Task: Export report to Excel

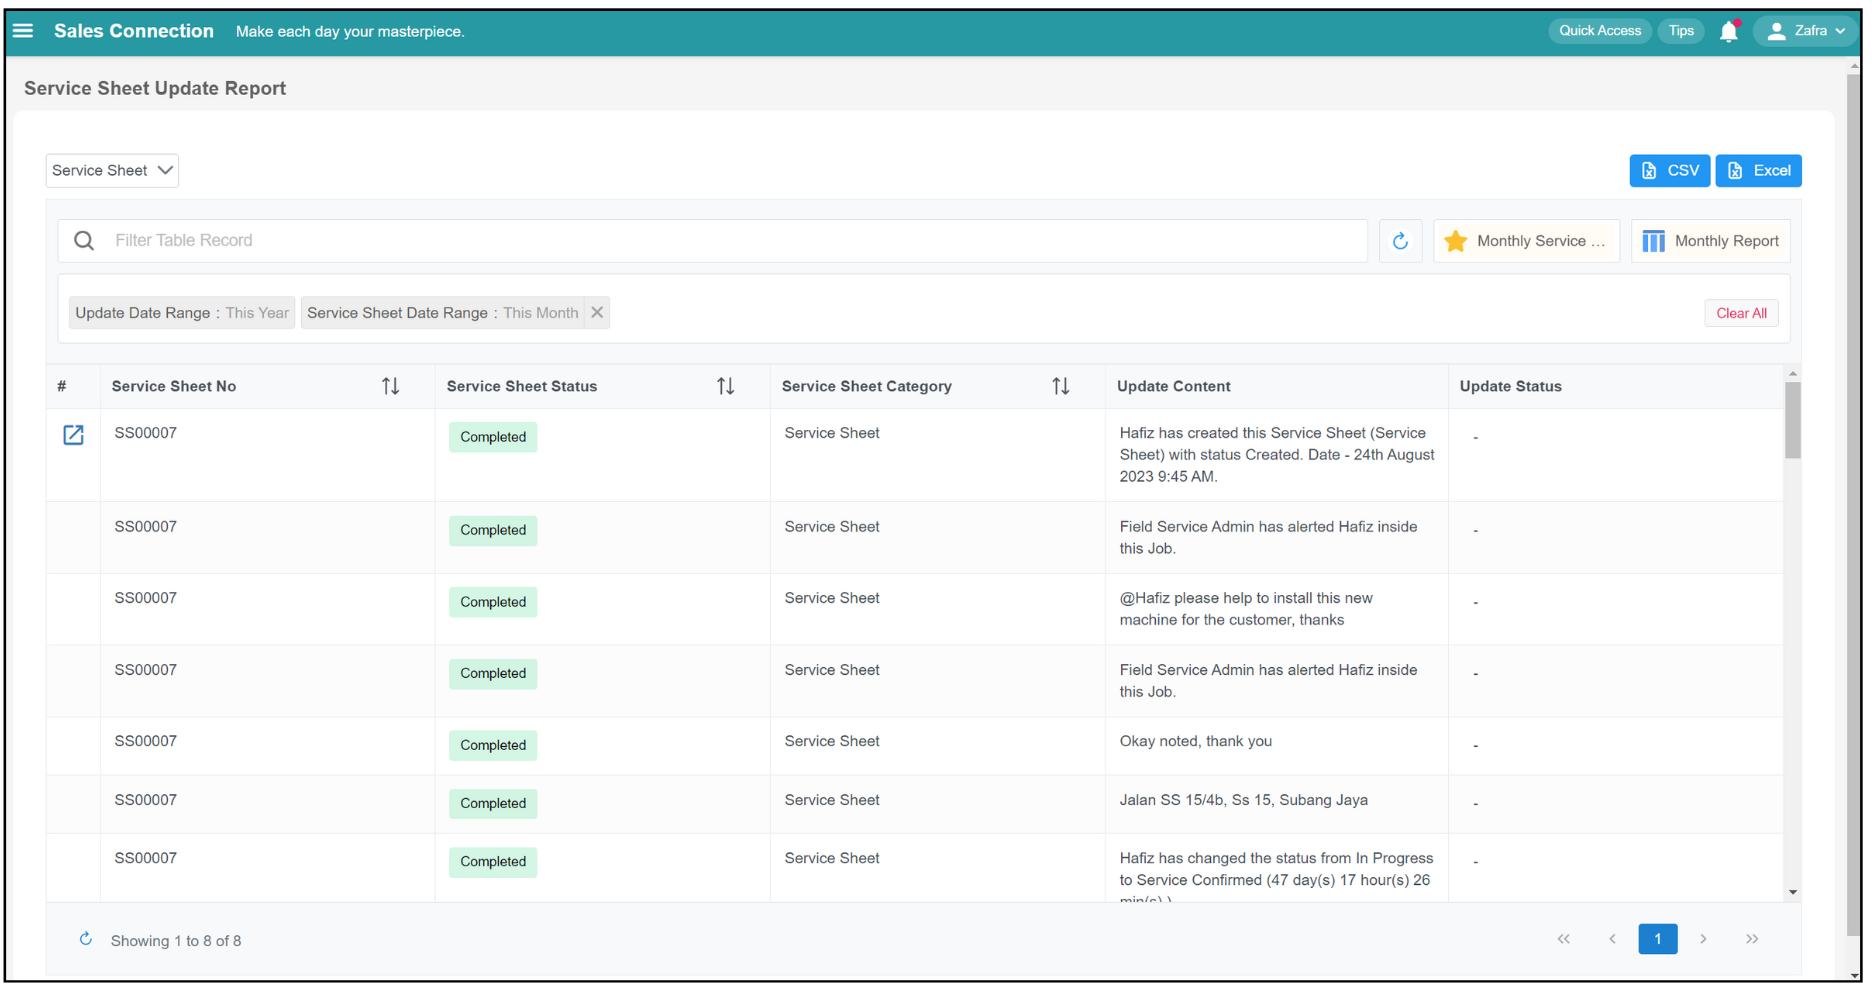Action: tap(1758, 171)
